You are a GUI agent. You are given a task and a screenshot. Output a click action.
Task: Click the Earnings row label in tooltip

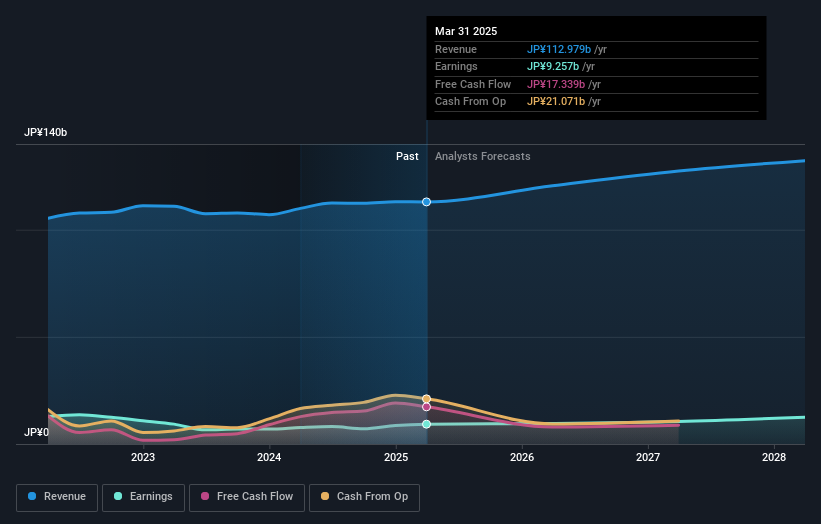click(456, 66)
